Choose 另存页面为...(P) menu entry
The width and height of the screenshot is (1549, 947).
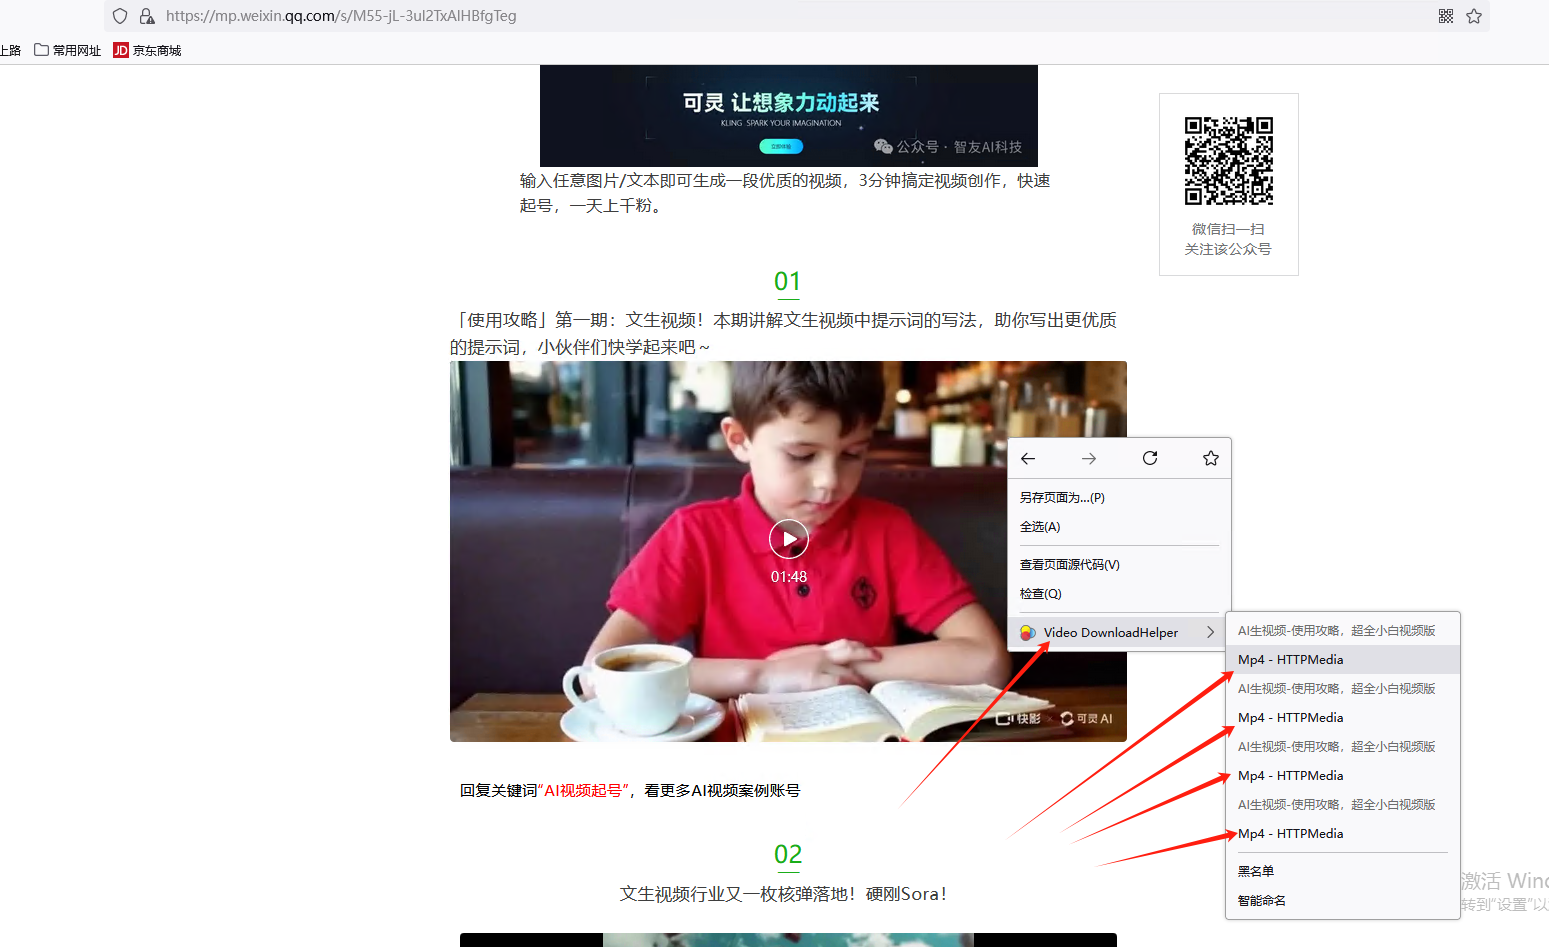point(1119,497)
